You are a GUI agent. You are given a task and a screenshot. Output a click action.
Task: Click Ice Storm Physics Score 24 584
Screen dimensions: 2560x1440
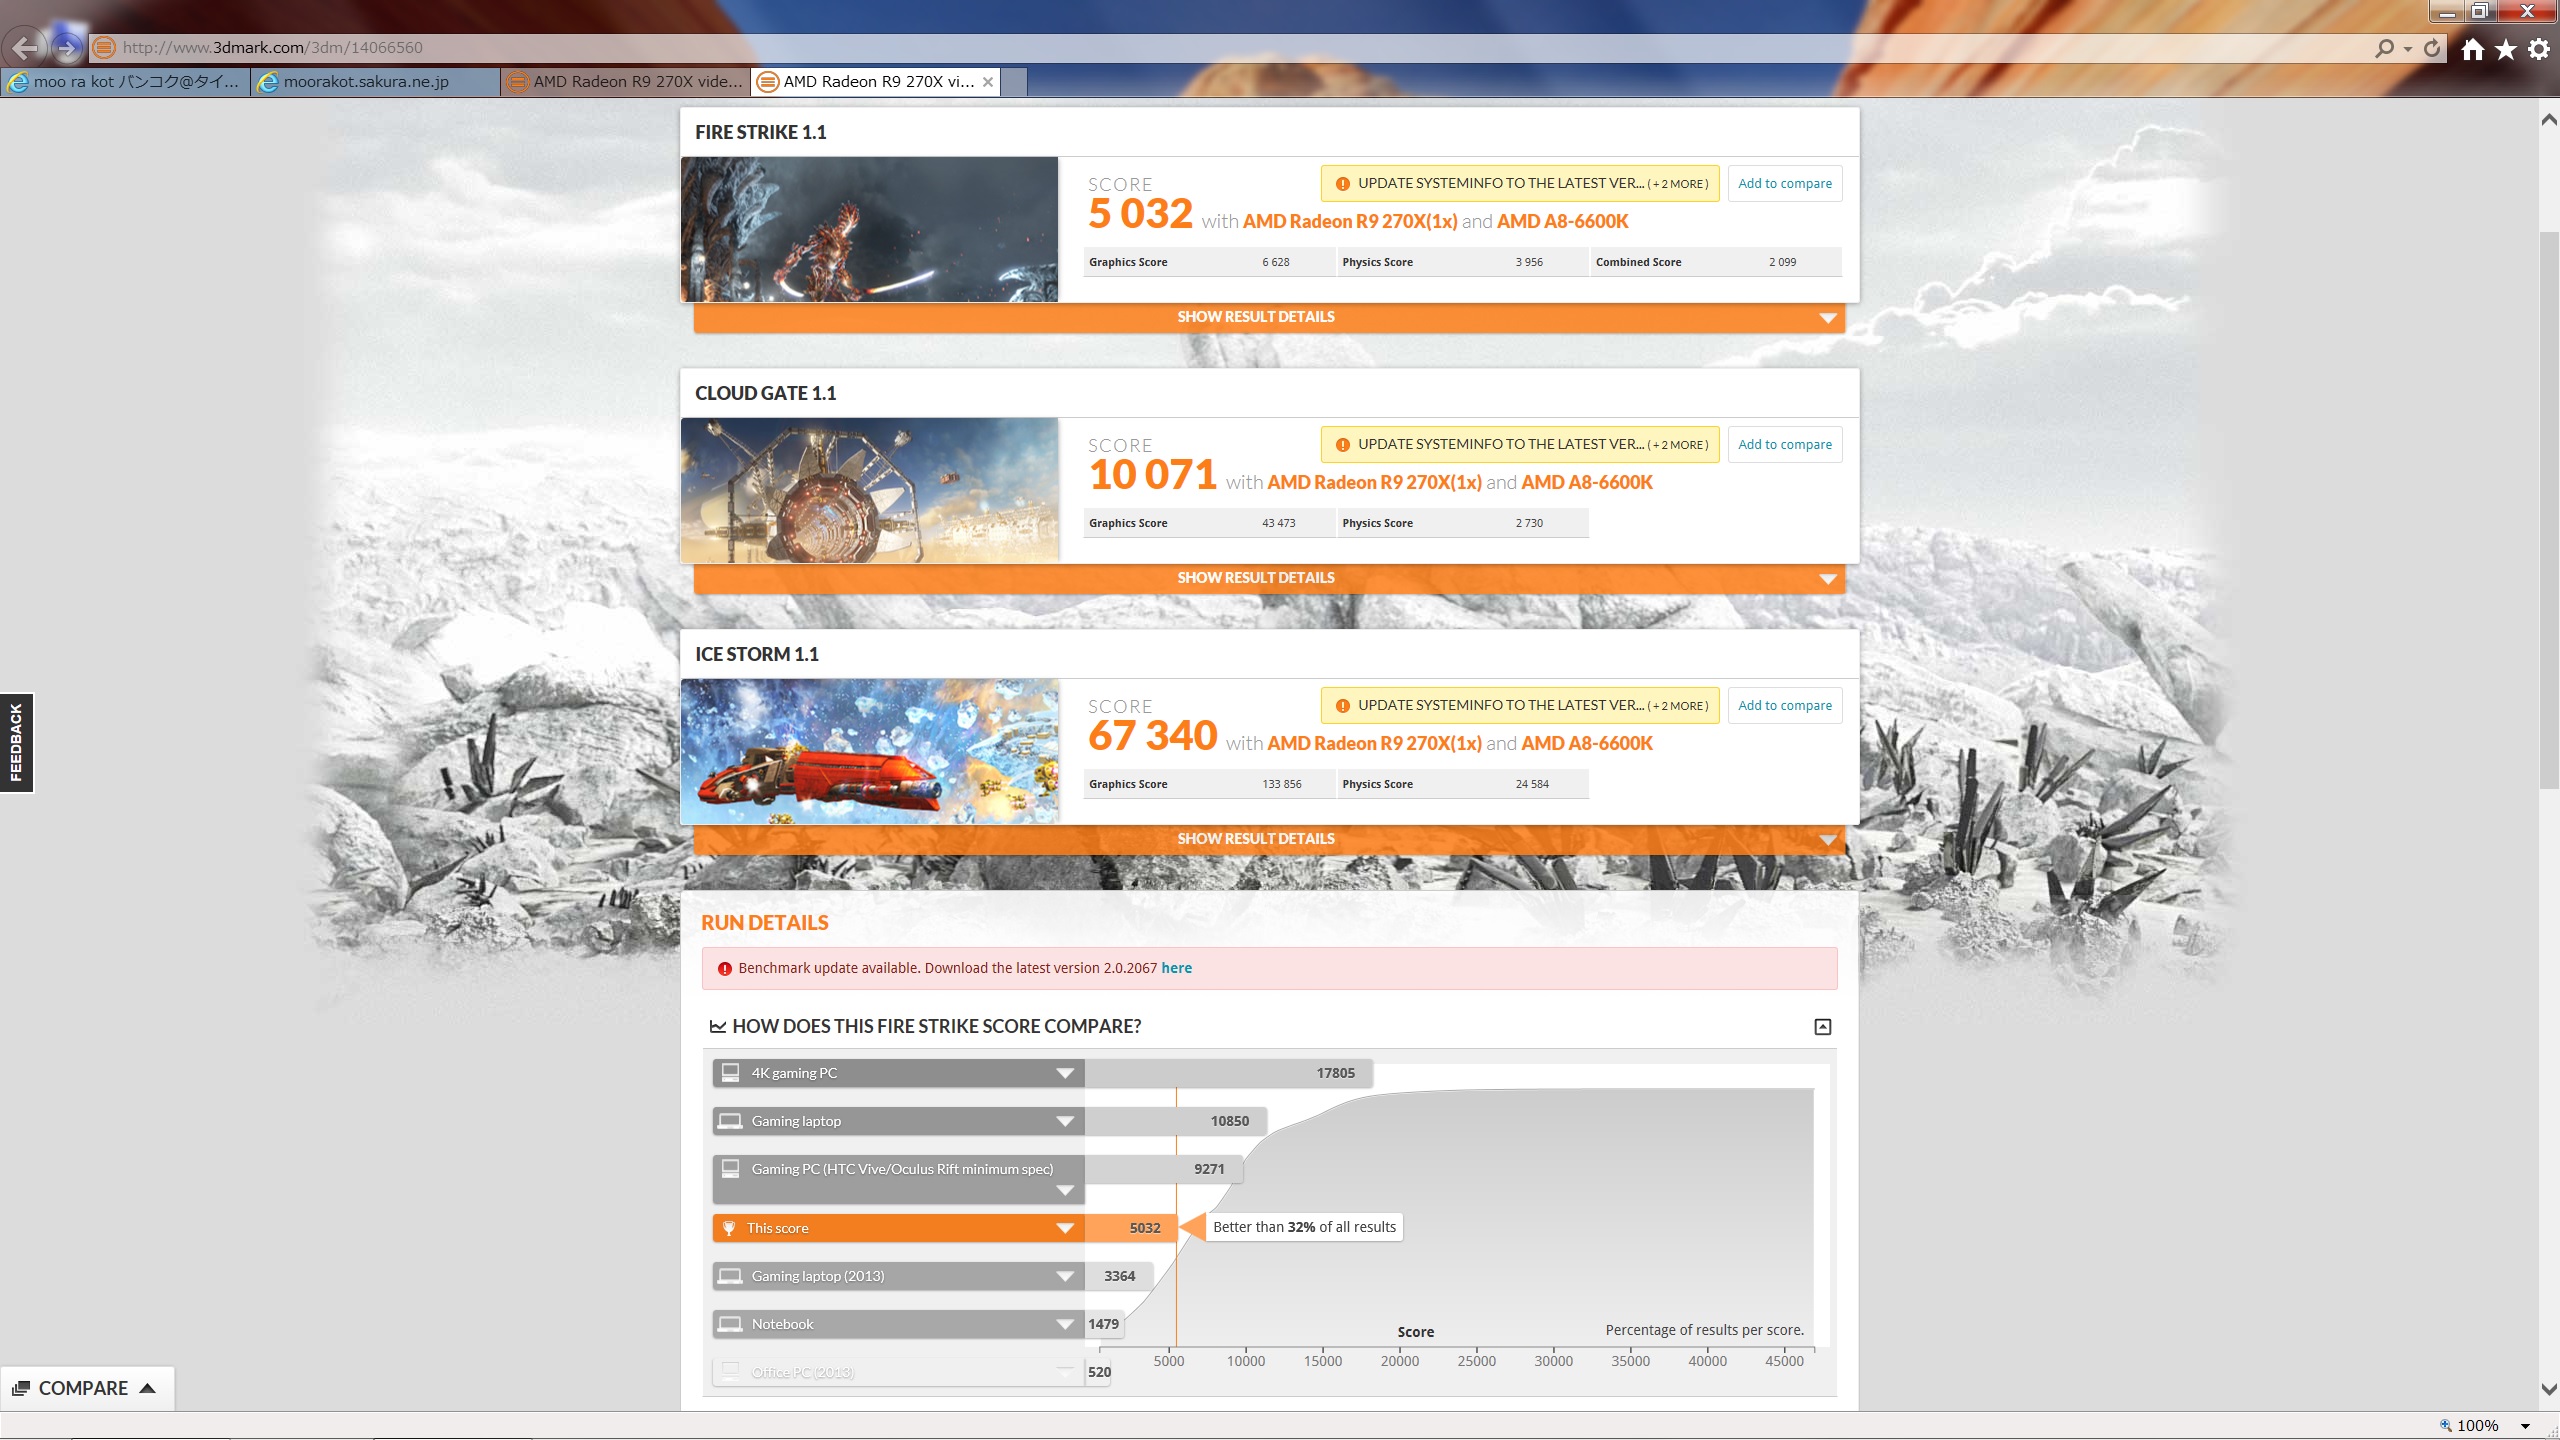(x=1531, y=784)
